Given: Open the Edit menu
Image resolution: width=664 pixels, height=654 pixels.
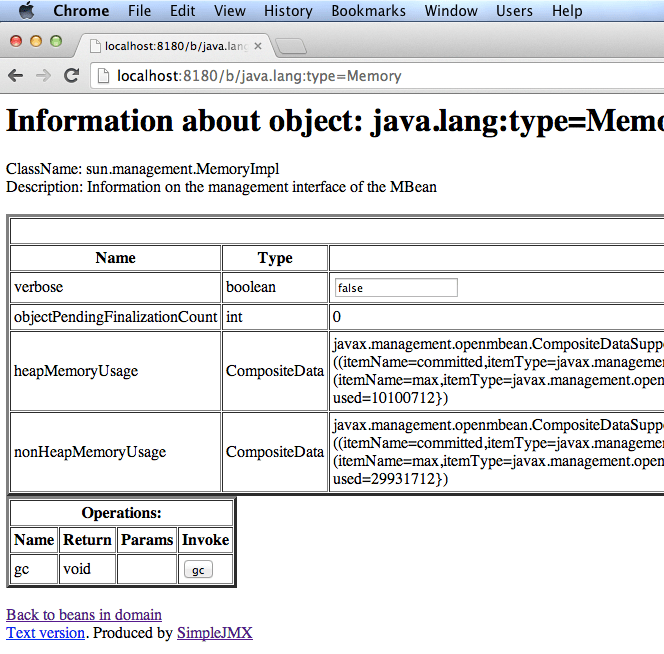Looking at the screenshot, I should click(x=183, y=11).
